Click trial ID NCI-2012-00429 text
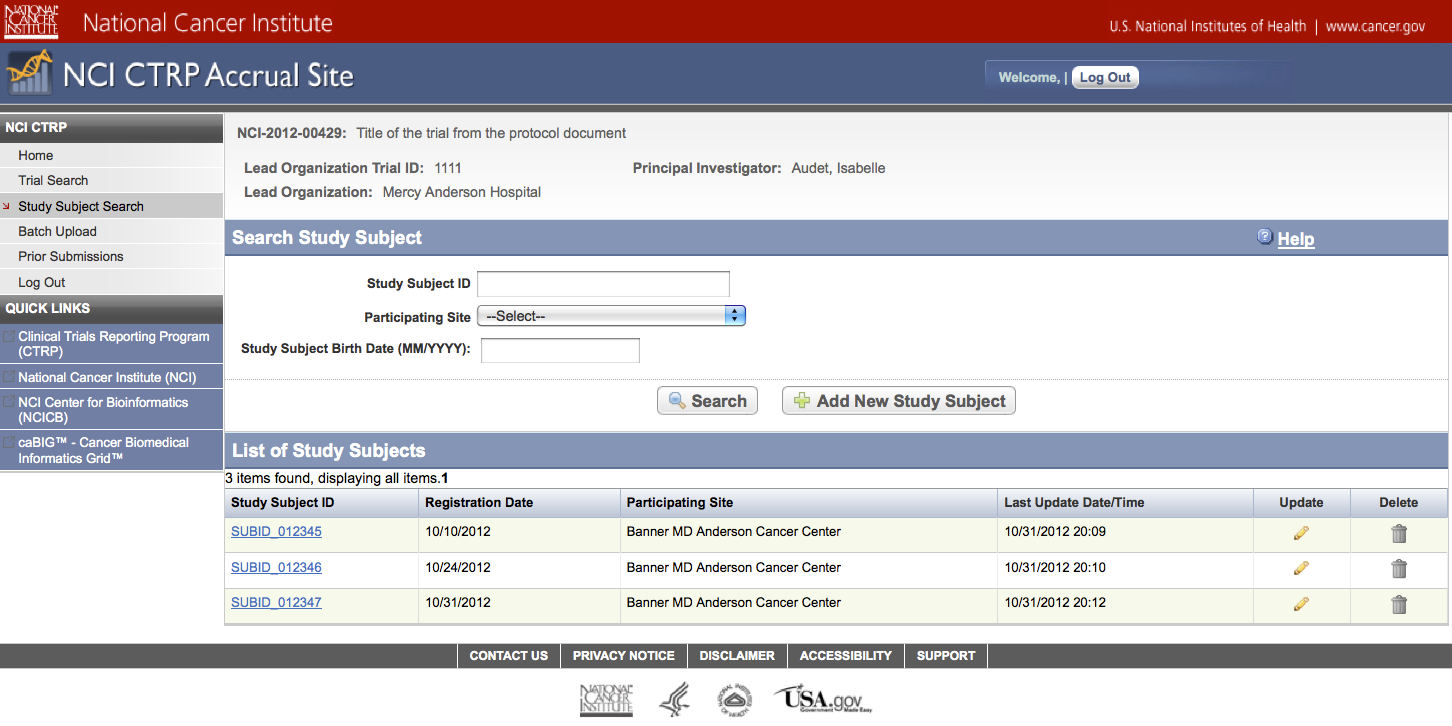This screenshot has height=726, width=1452. pos(291,133)
